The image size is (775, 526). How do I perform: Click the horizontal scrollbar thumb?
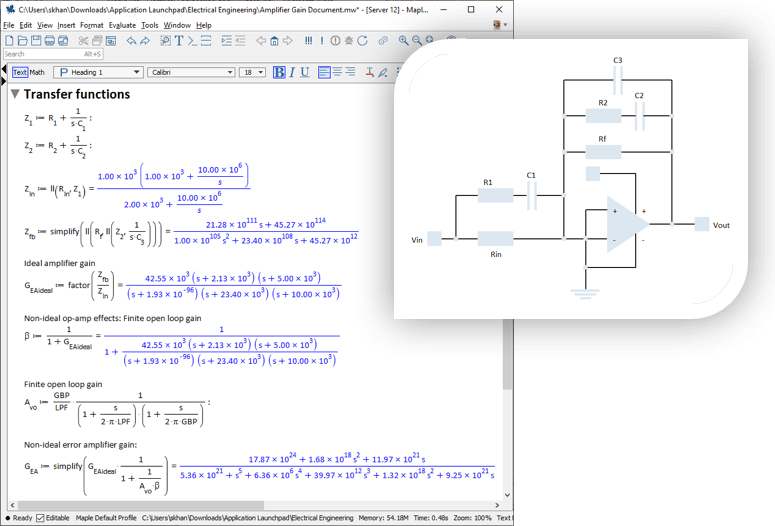click(141, 505)
